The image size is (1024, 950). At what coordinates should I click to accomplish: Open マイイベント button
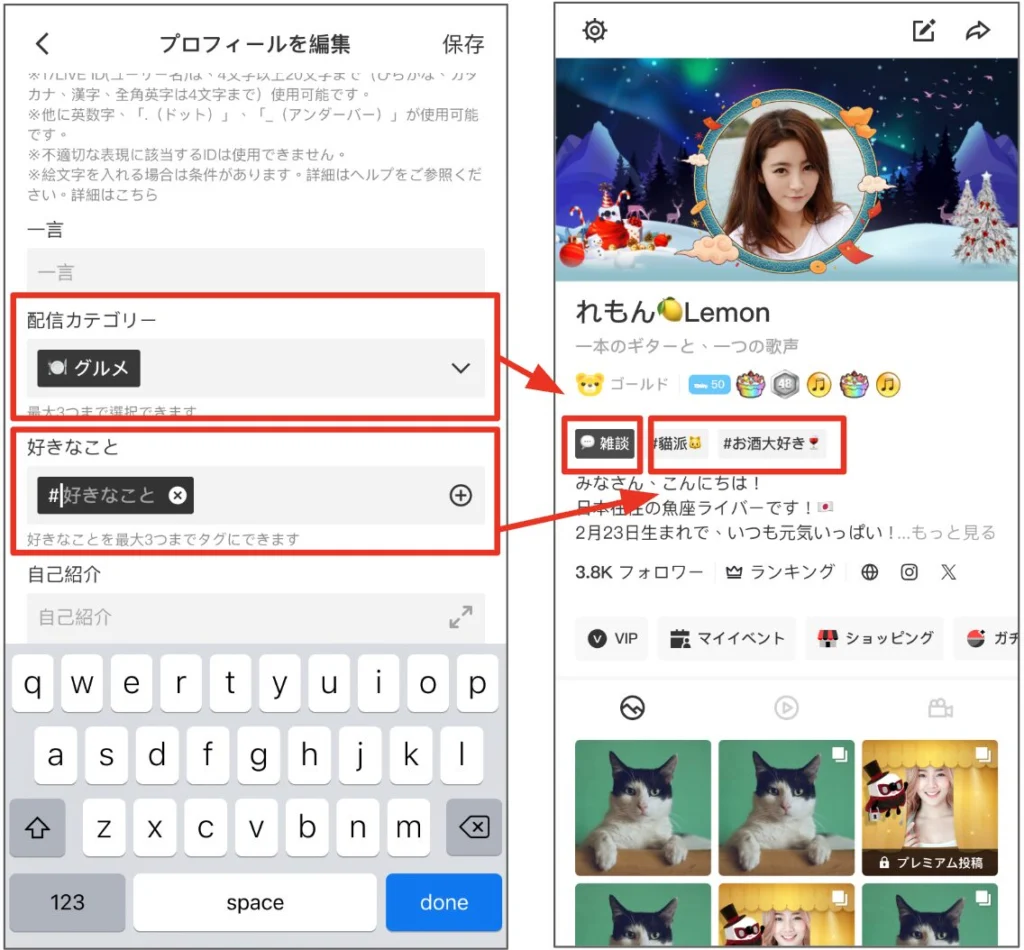pyautogui.click(x=726, y=639)
